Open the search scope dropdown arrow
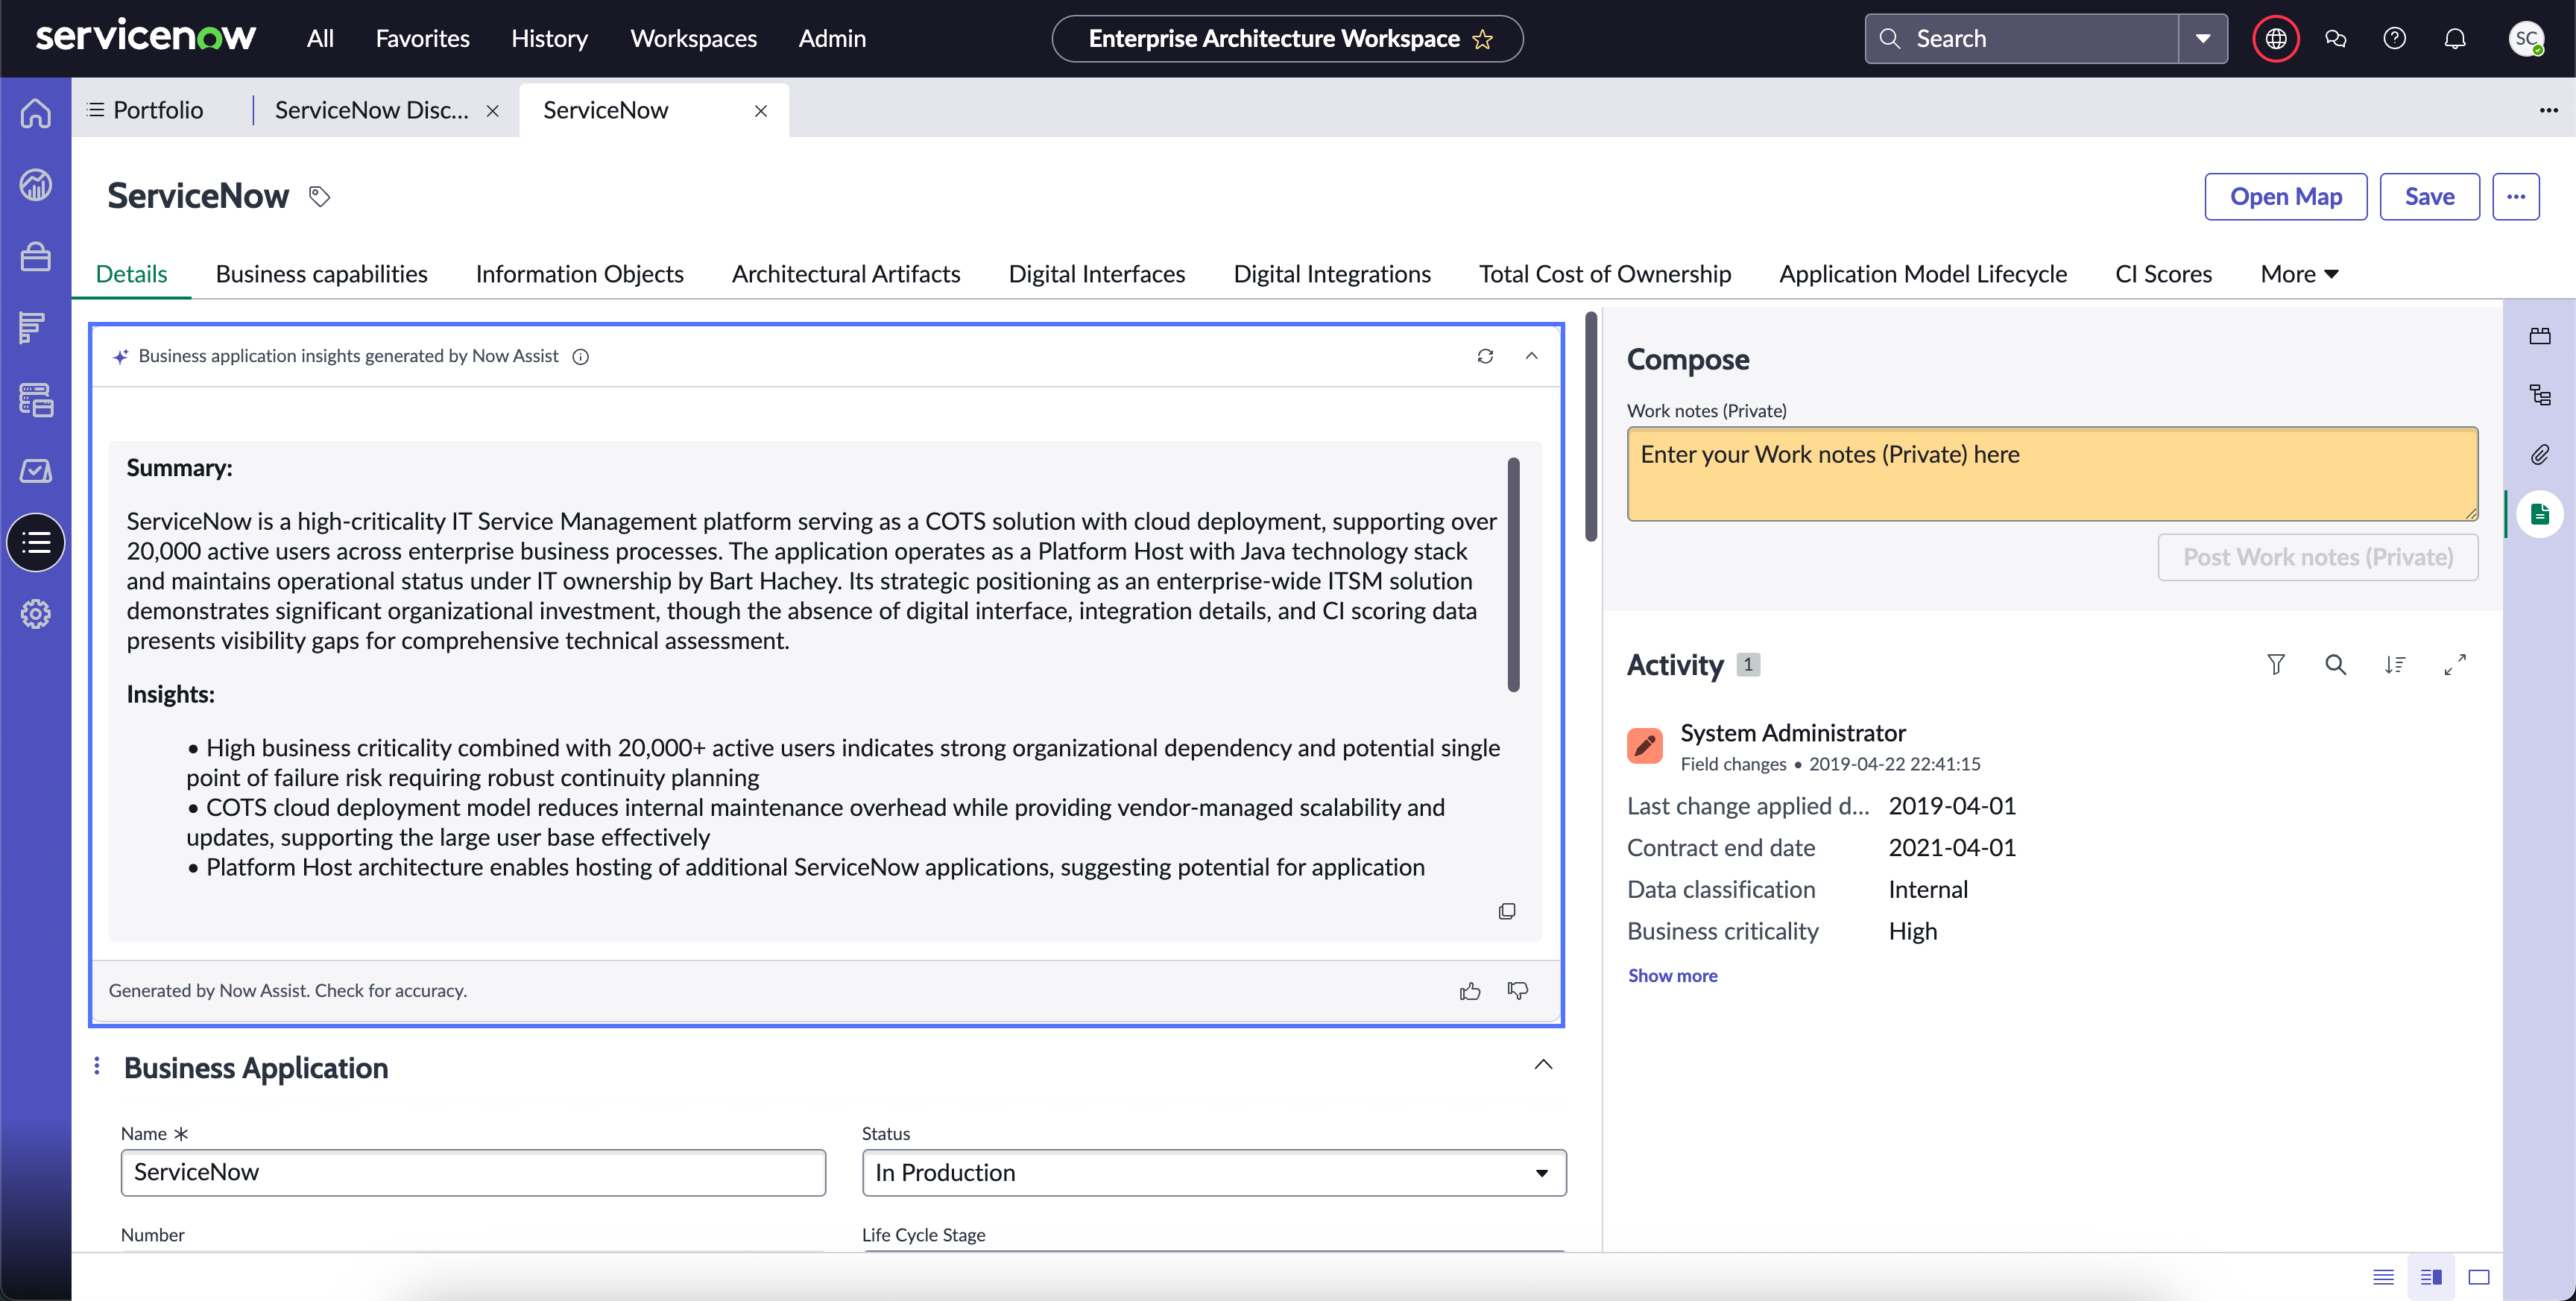 (2203, 39)
